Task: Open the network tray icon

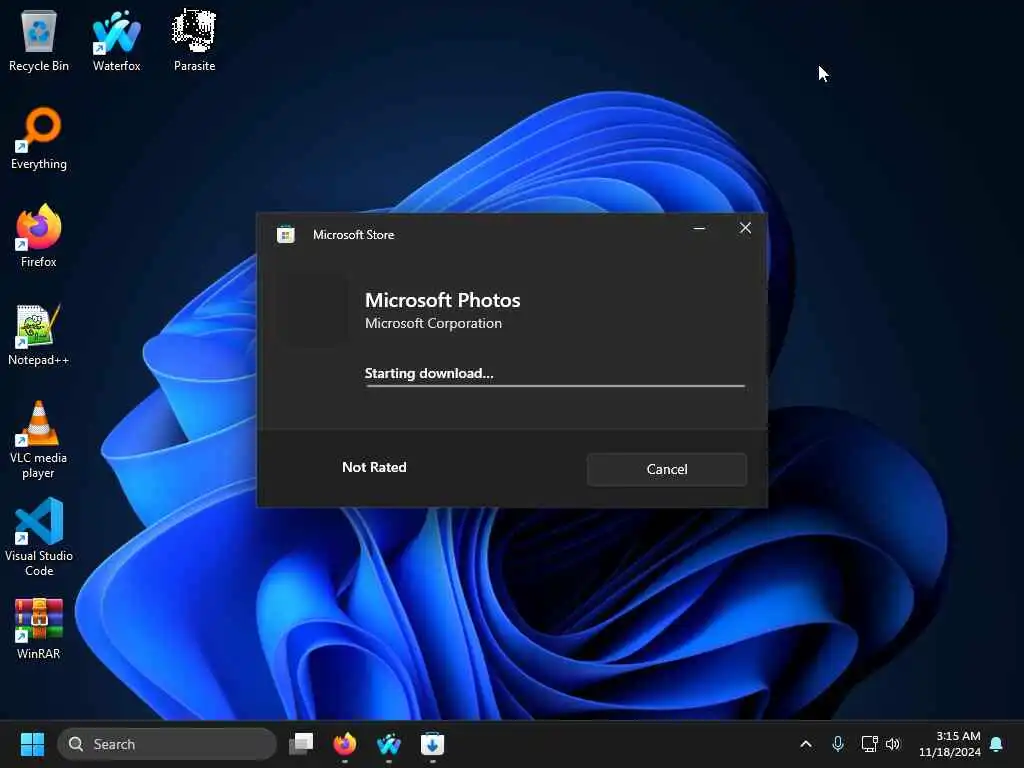Action: click(x=869, y=744)
